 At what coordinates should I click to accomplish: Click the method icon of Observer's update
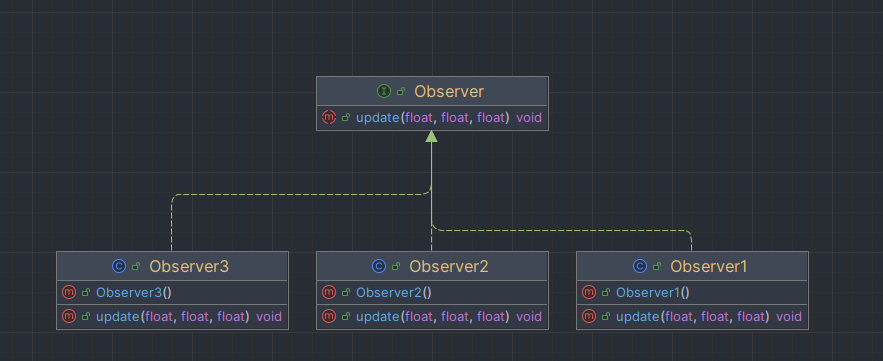[329, 118]
